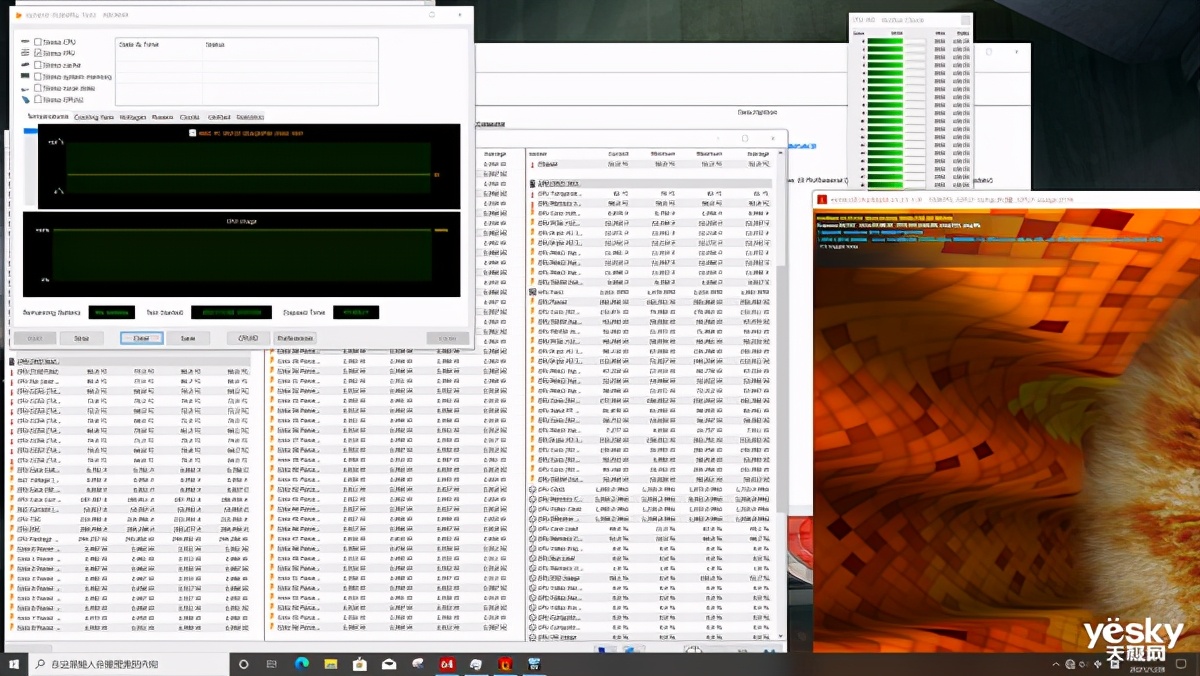
Task: Click the Microsoft Store taskbar icon
Action: click(x=359, y=664)
